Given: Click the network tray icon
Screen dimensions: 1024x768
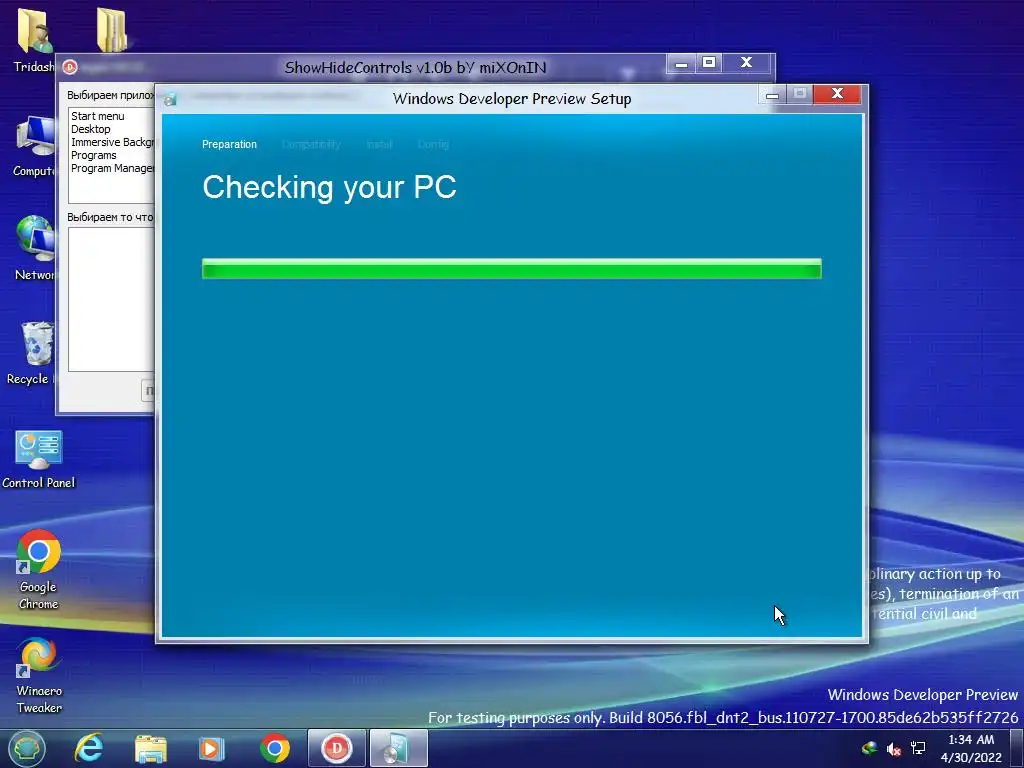Looking at the screenshot, I should [x=918, y=748].
